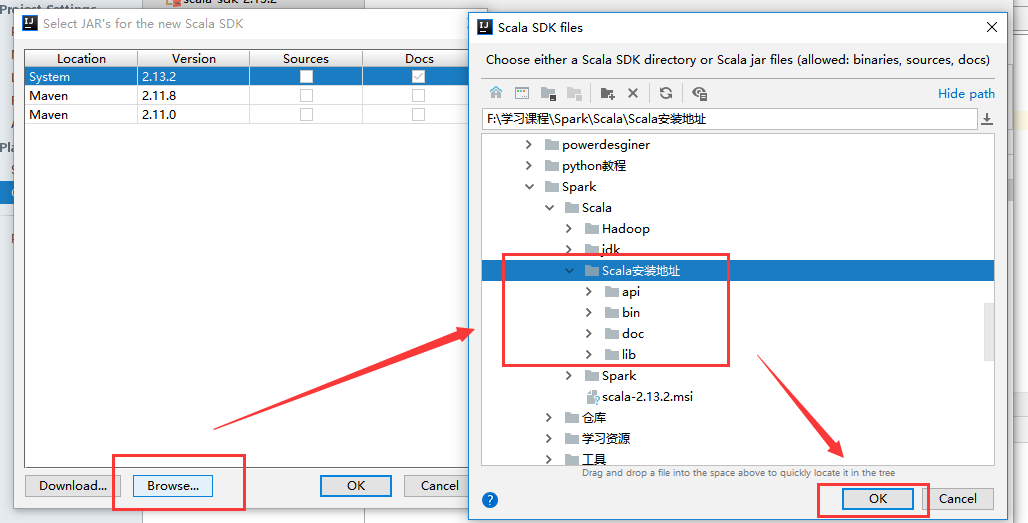Toggle Sources checkbox for Maven 2.11.0
The height and width of the screenshot is (523, 1028).
tap(306, 115)
